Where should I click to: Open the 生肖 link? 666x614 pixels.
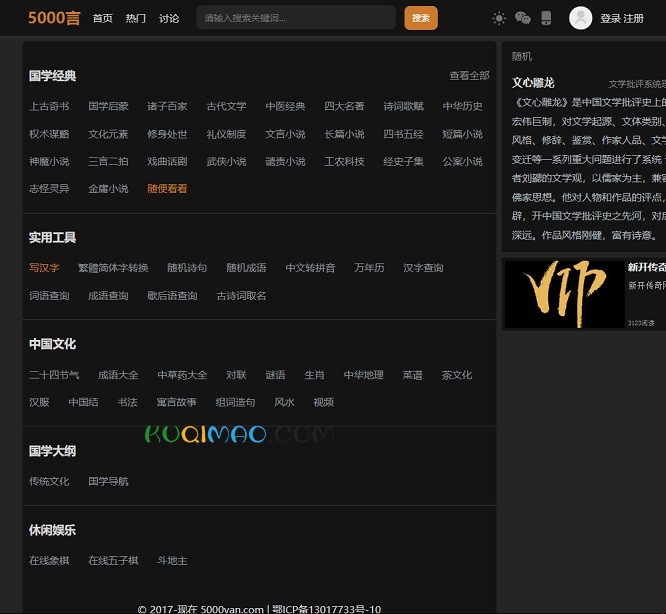pyautogui.click(x=315, y=375)
